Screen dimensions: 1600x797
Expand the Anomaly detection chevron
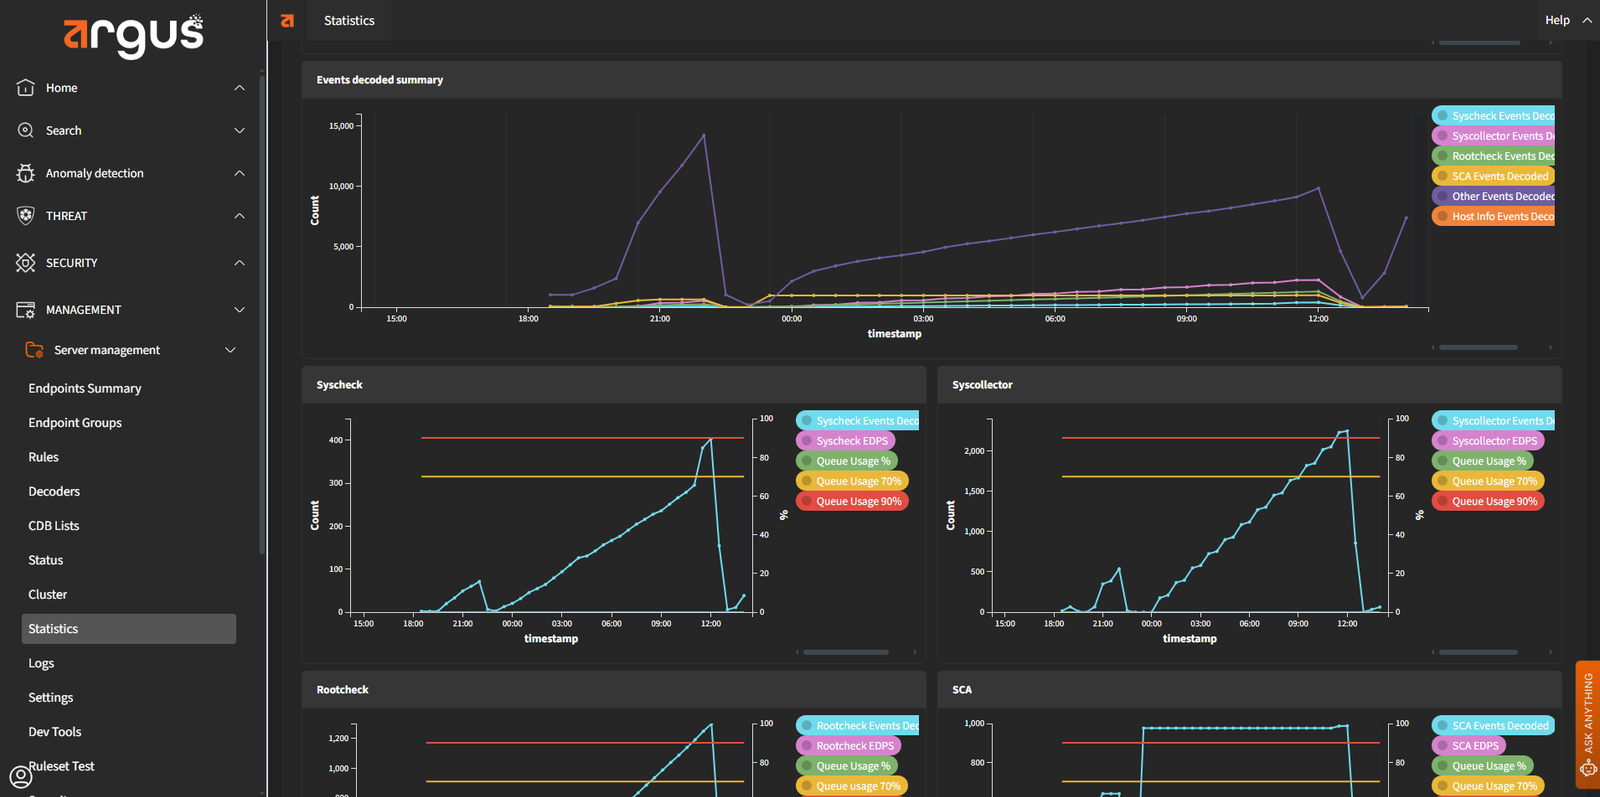click(x=239, y=174)
